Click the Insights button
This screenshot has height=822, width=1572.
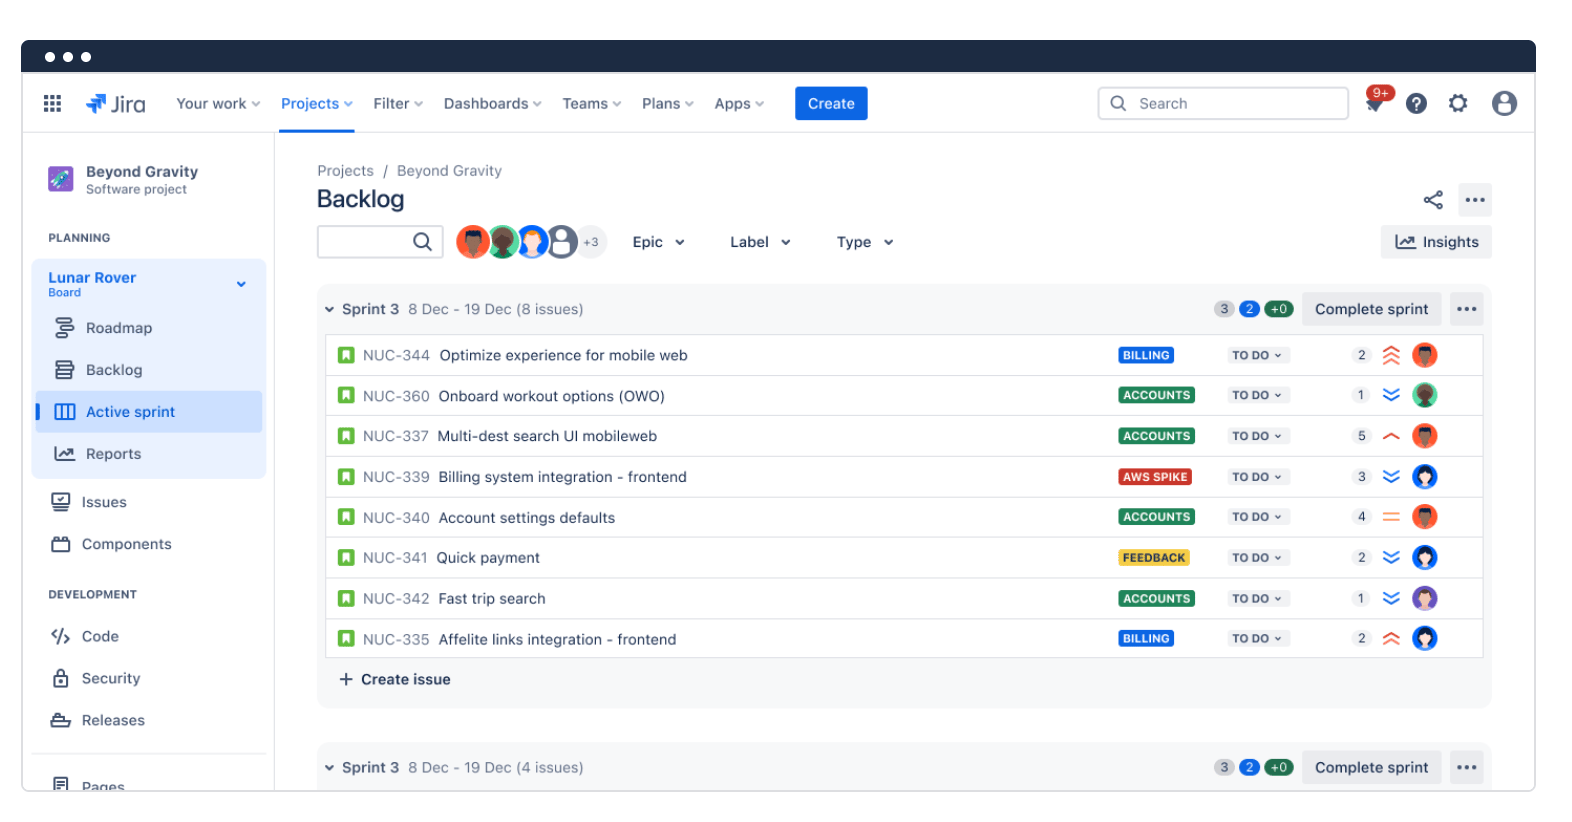[1436, 242]
